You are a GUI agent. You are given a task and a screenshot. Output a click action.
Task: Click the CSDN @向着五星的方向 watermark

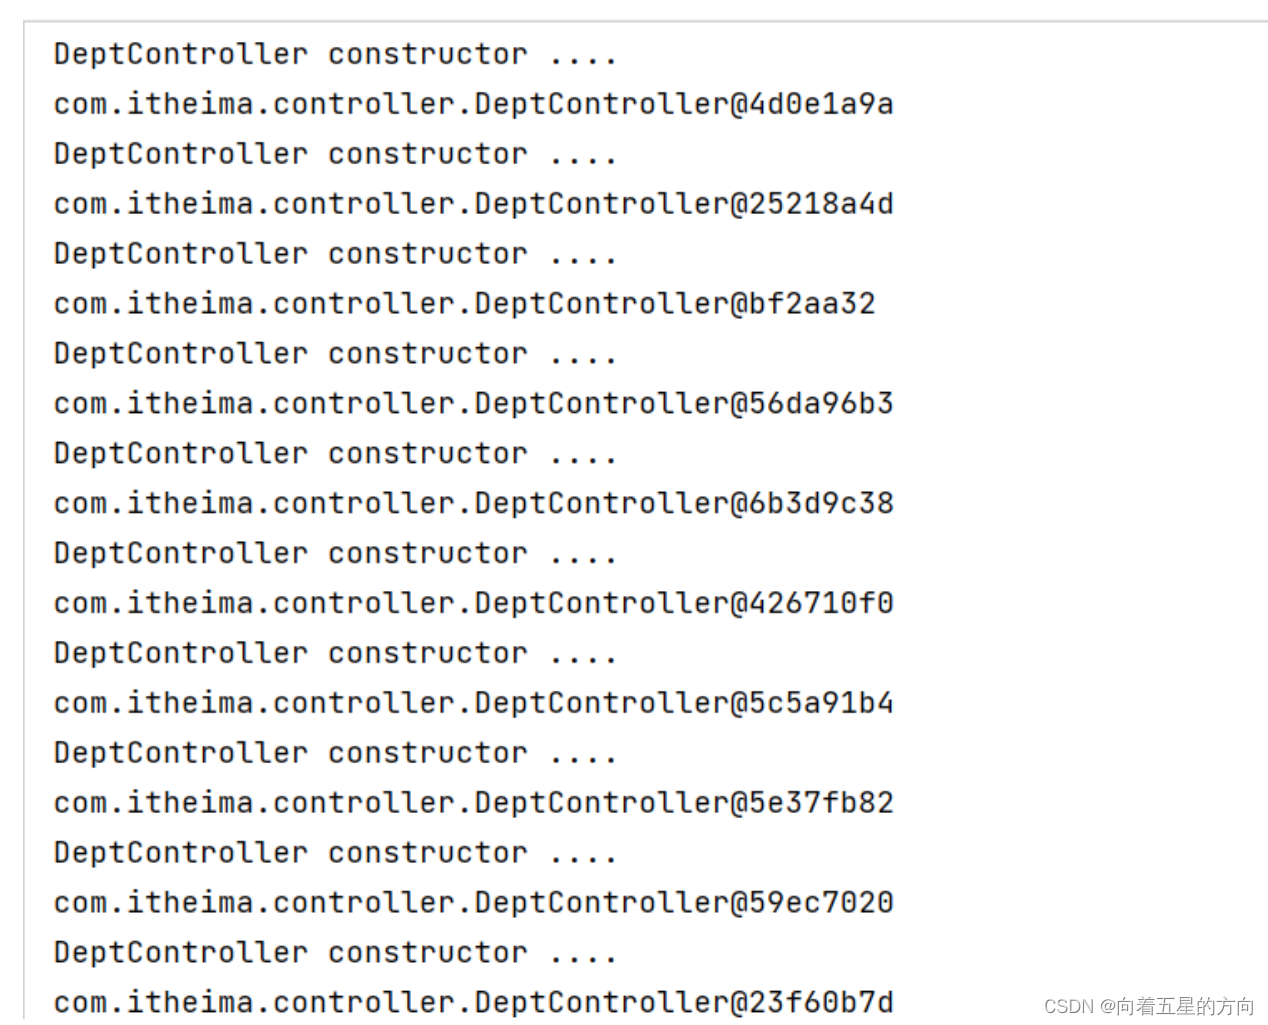(1149, 1006)
